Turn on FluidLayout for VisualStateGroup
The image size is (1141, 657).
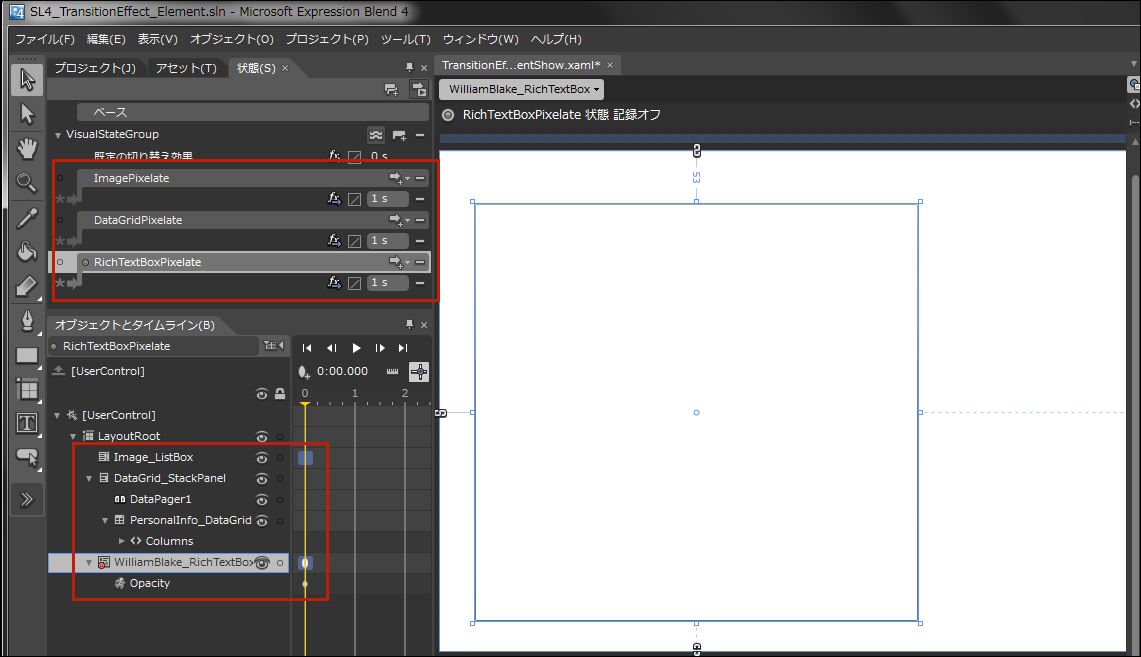pyautogui.click(x=375, y=135)
